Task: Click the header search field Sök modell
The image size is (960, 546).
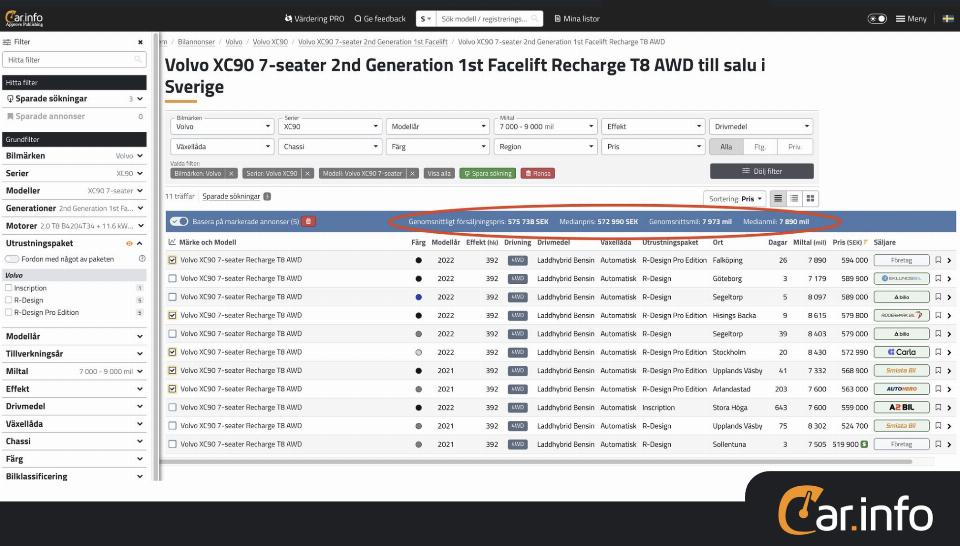Action: (x=489, y=19)
